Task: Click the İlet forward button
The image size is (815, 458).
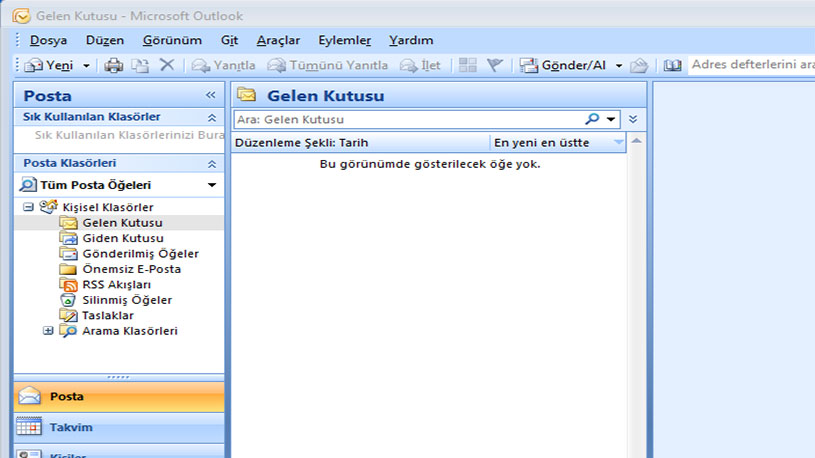Action: [420, 66]
